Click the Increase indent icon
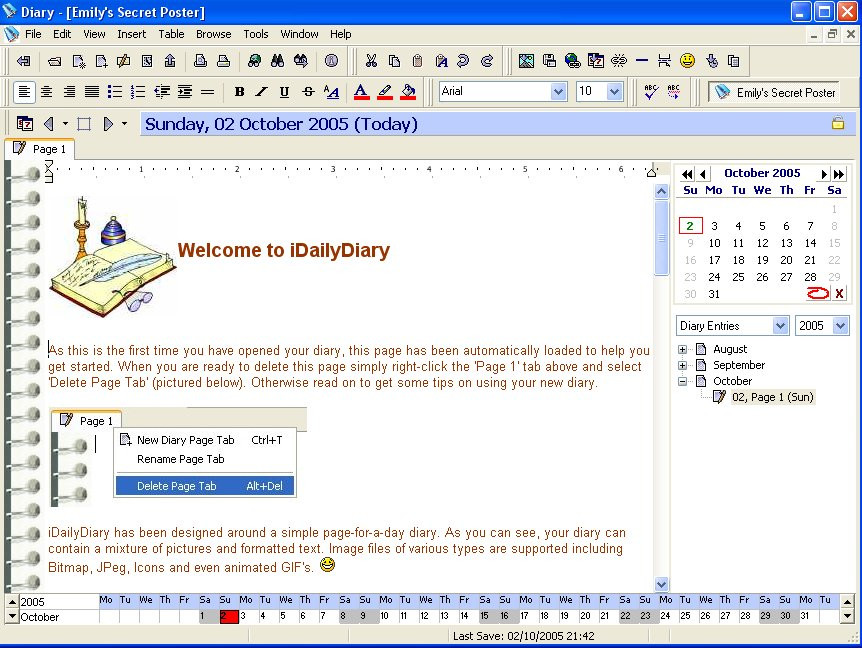This screenshot has width=862, height=648. coord(185,92)
